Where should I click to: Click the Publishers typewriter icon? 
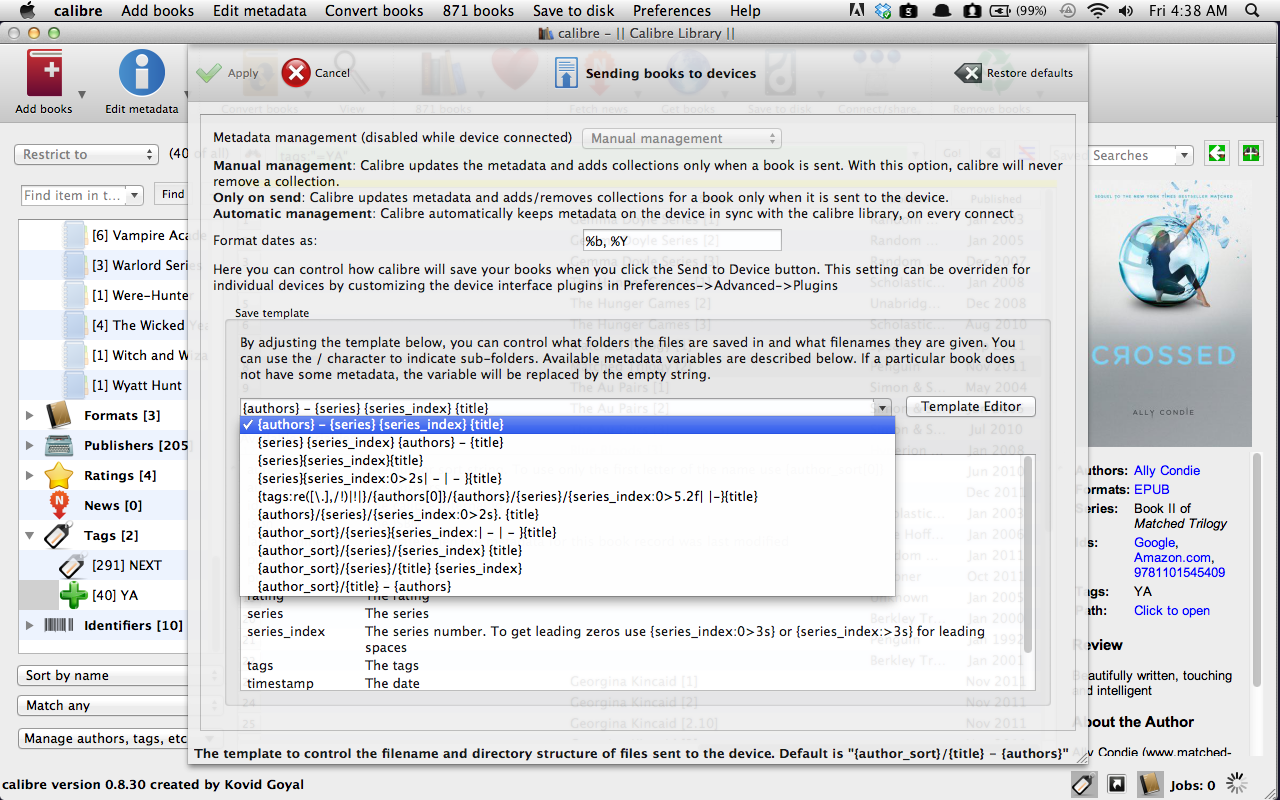coord(60,445)
